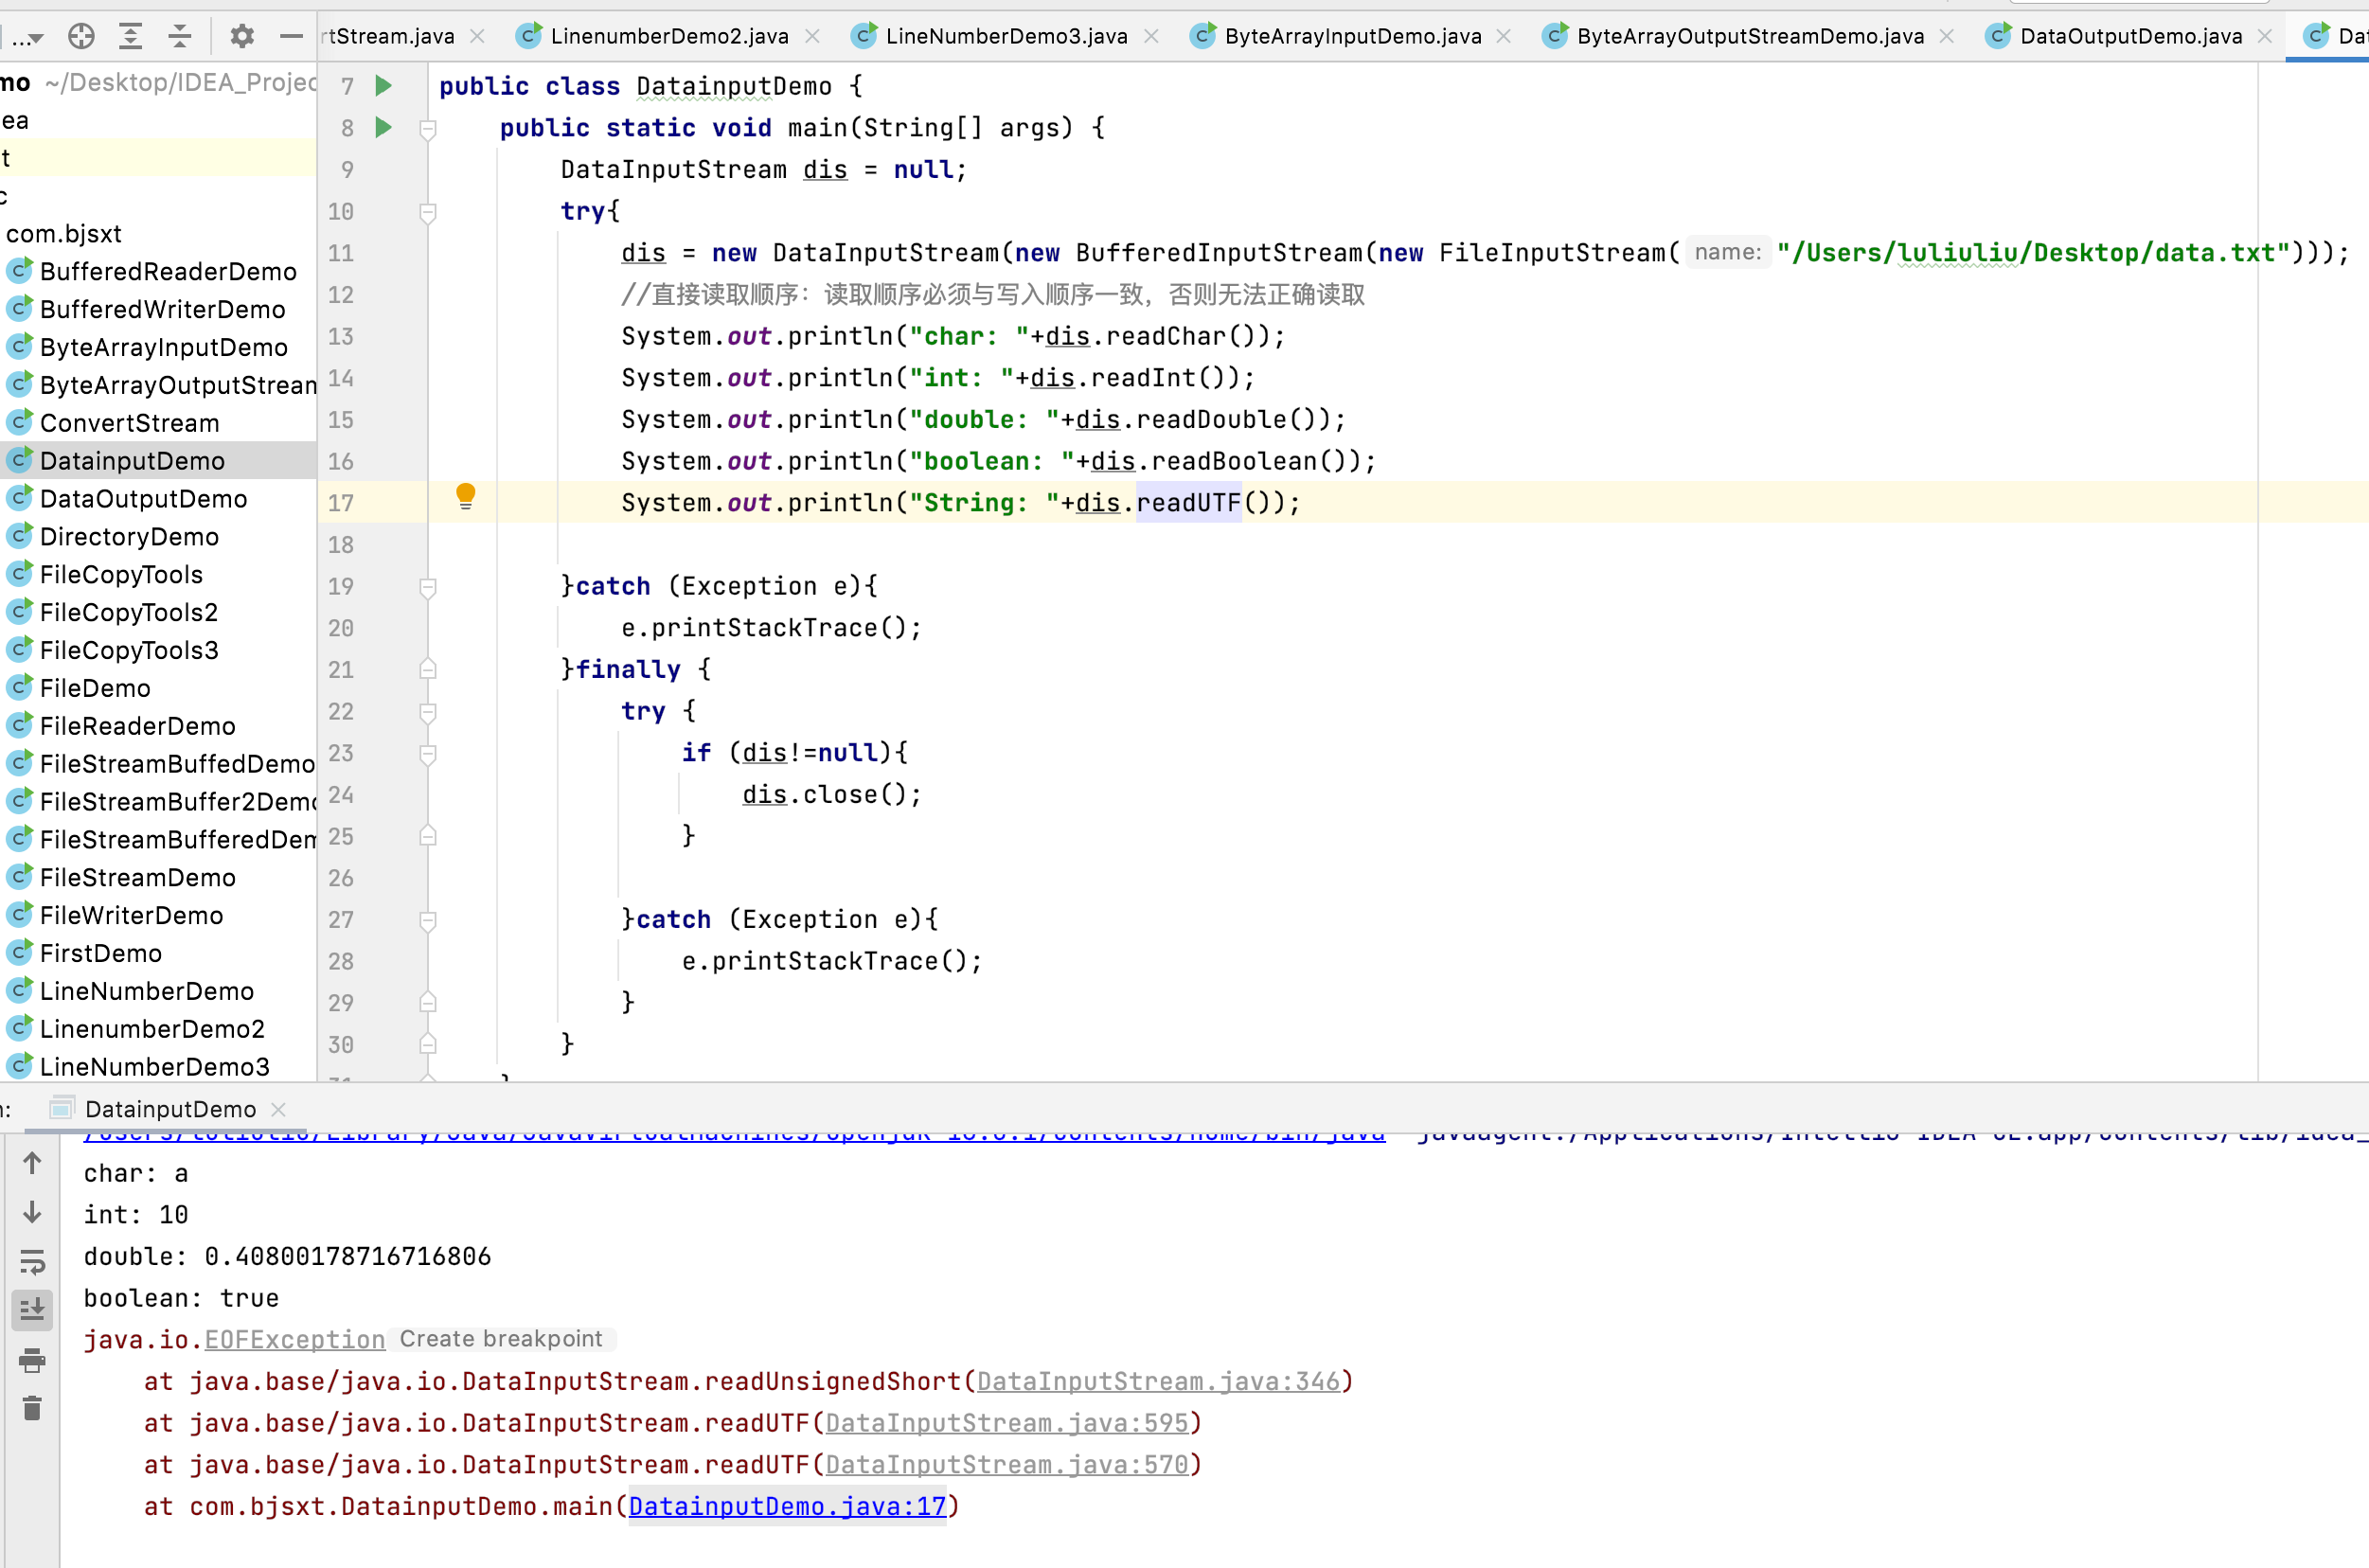Close the ByteArrayInputDemo.java tab
The image size is (2369, 1568).
click(x=1503, y=37)
